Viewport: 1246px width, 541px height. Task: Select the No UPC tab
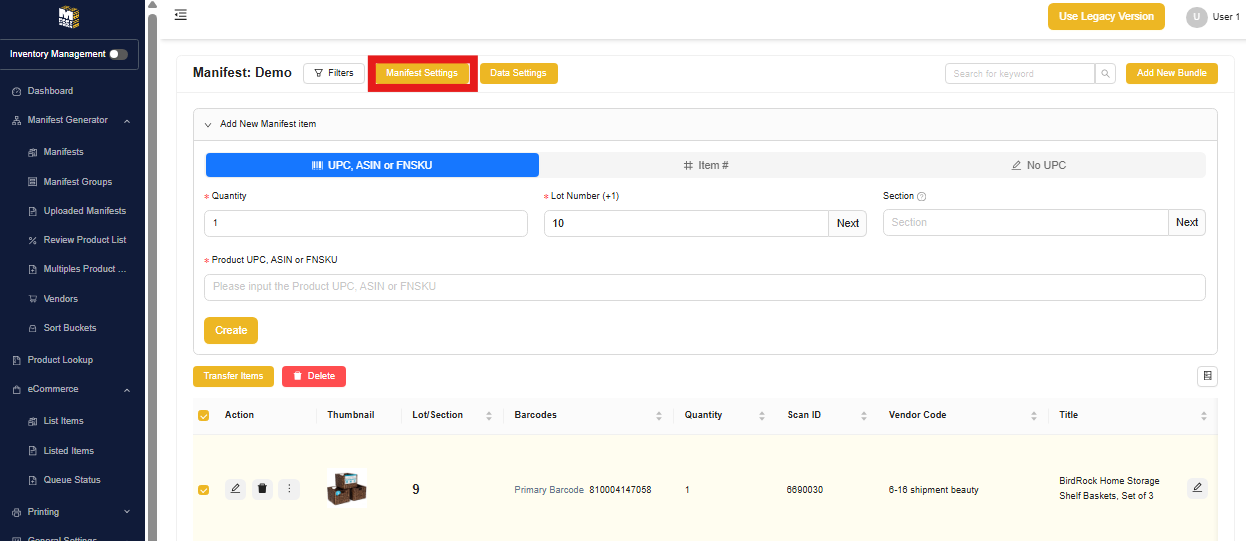(x=1038, y=165)
